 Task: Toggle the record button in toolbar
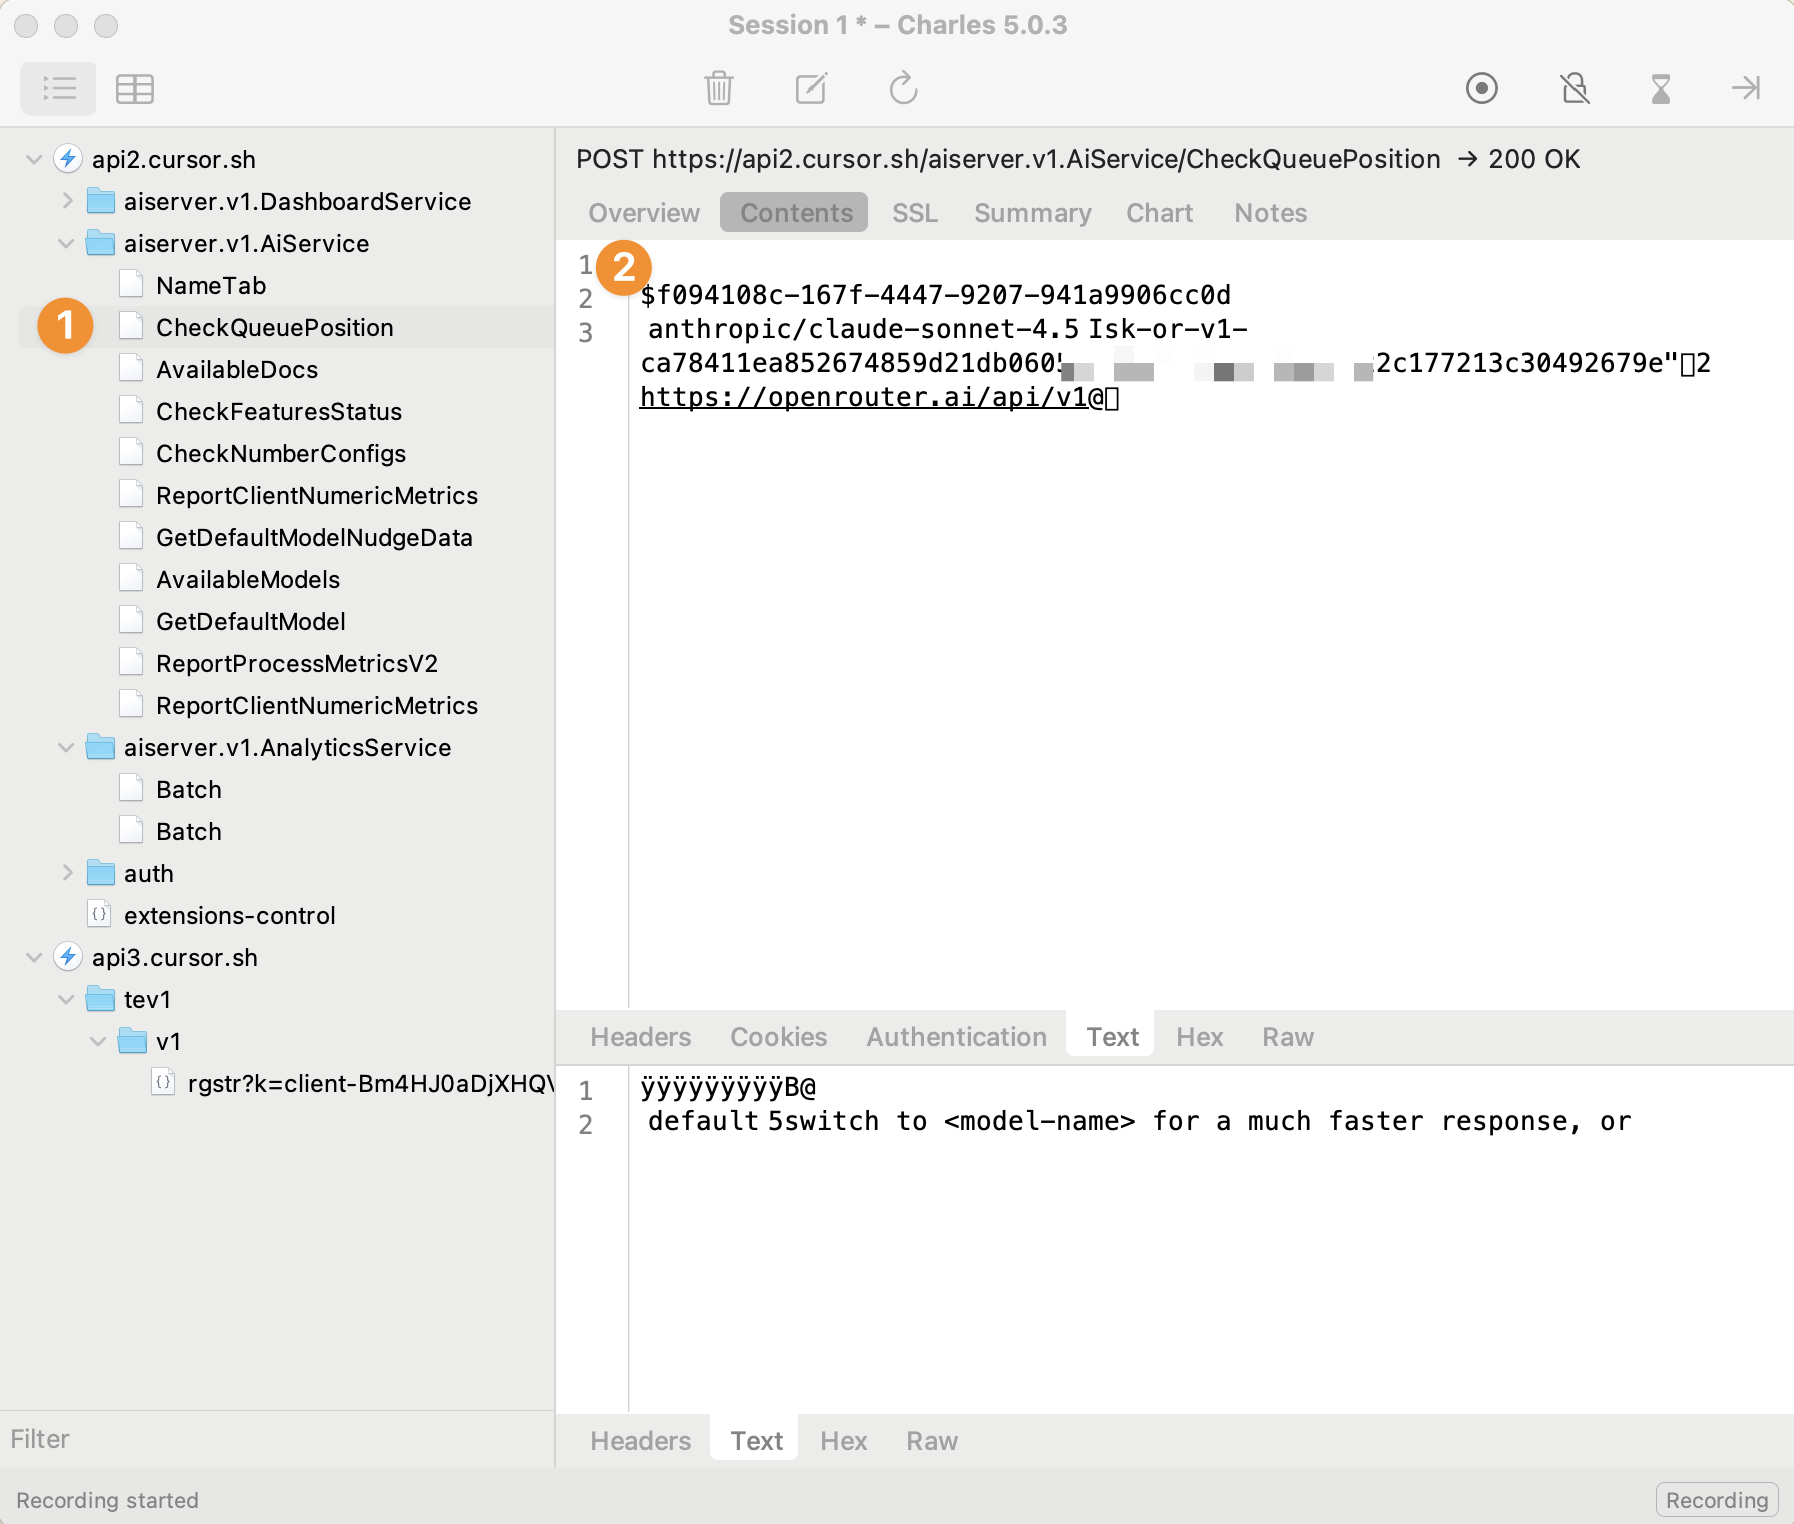1481,88
